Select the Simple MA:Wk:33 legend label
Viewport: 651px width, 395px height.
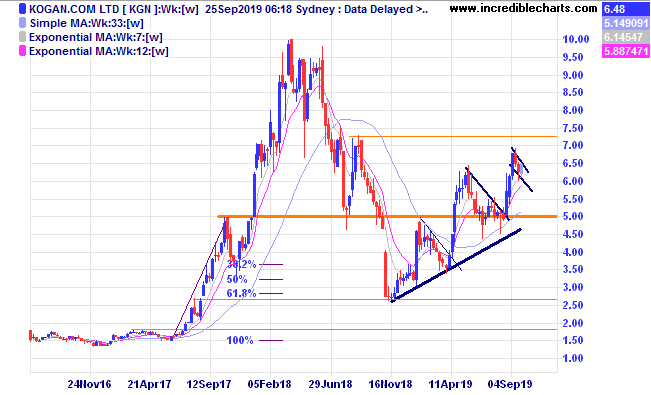point(86,23)
